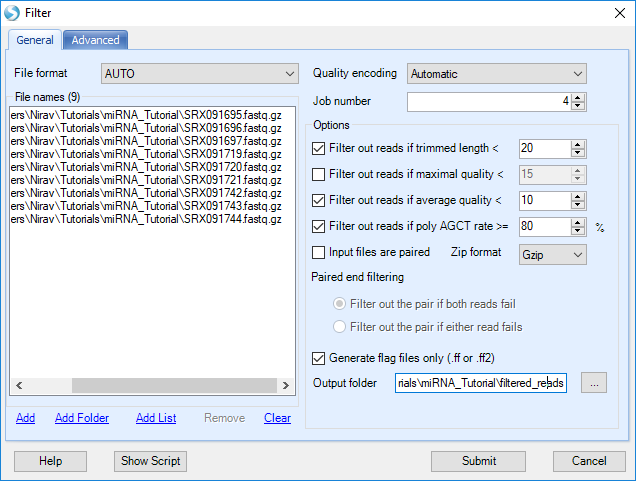Select file SRX091742.fastq.gz

146,193
